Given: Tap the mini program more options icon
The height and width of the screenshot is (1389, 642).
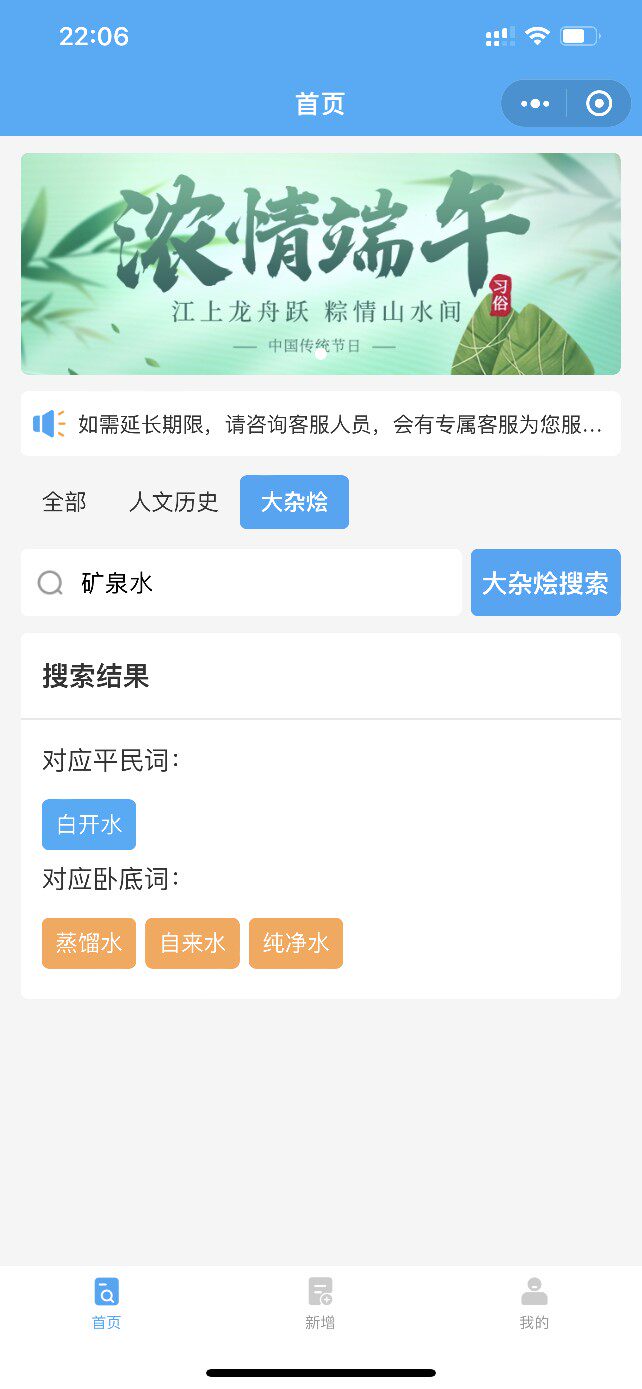Looking at the screenshot, I should [535, 104].
